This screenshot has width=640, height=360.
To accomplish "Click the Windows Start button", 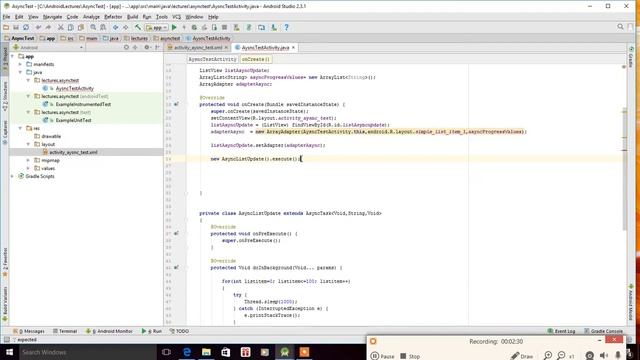I will click(x=9, y=352).
